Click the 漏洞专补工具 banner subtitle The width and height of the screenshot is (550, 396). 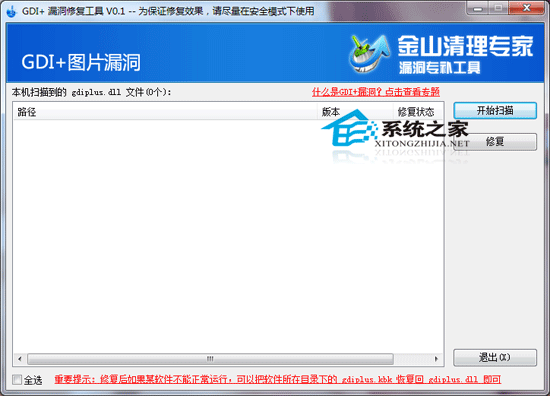(x=440, y=67)
